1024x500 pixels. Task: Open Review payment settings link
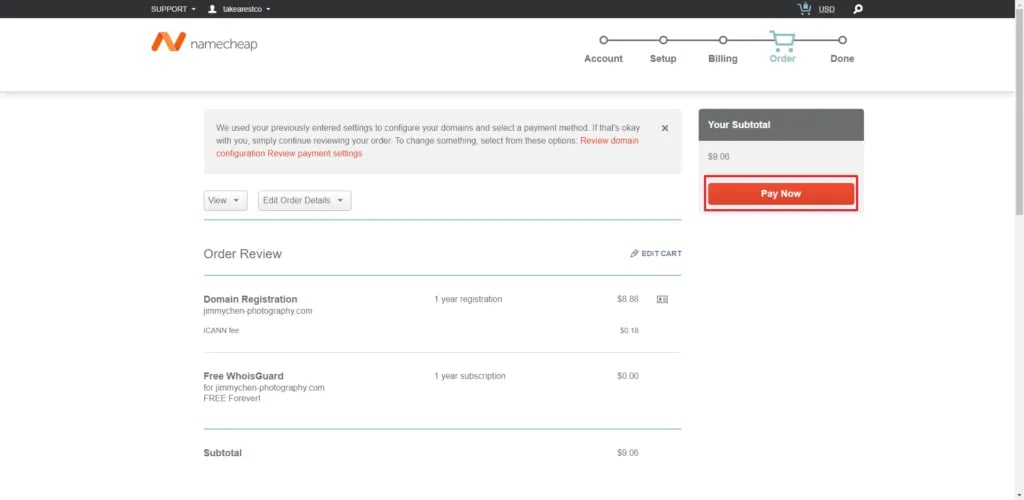point(315,153)
